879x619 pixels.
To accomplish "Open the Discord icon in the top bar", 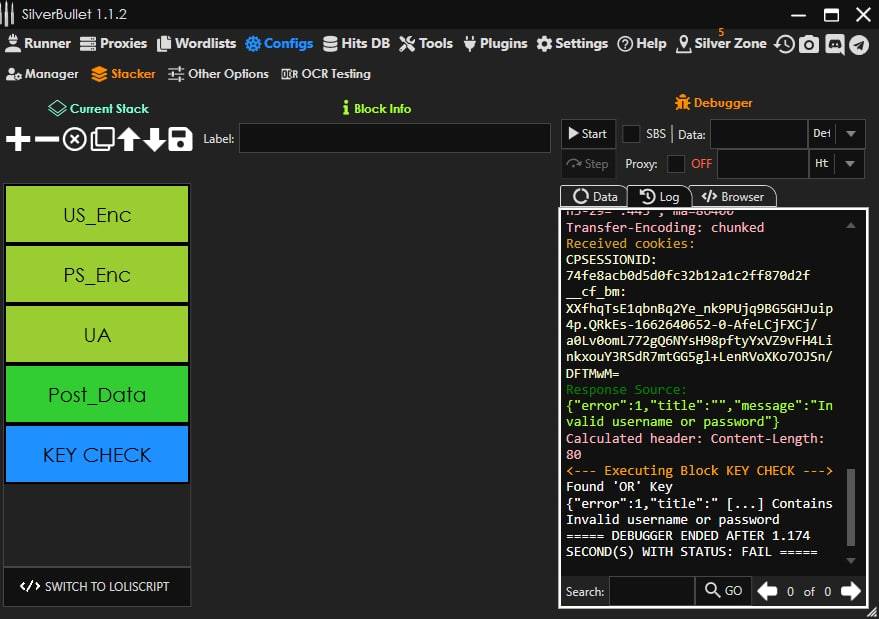I will (x=834, y=44).
